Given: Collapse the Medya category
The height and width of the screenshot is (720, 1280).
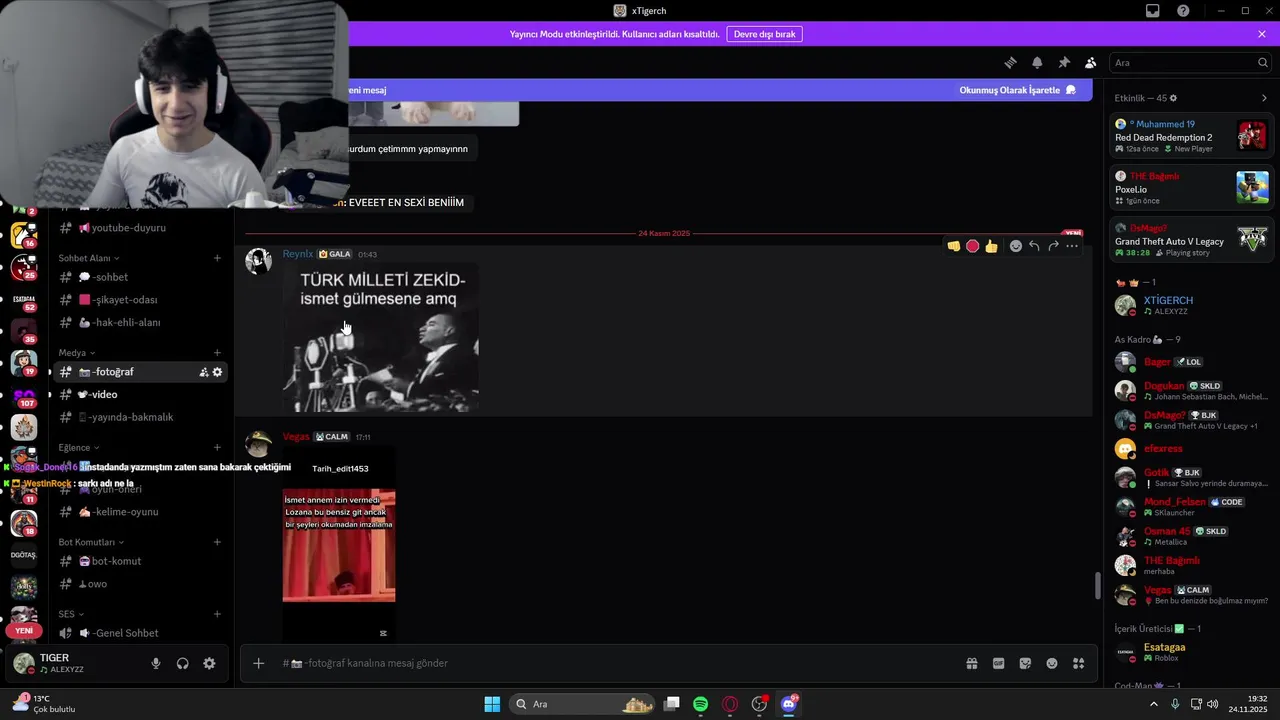Looking at the screenshot, I should pos(77,353).
